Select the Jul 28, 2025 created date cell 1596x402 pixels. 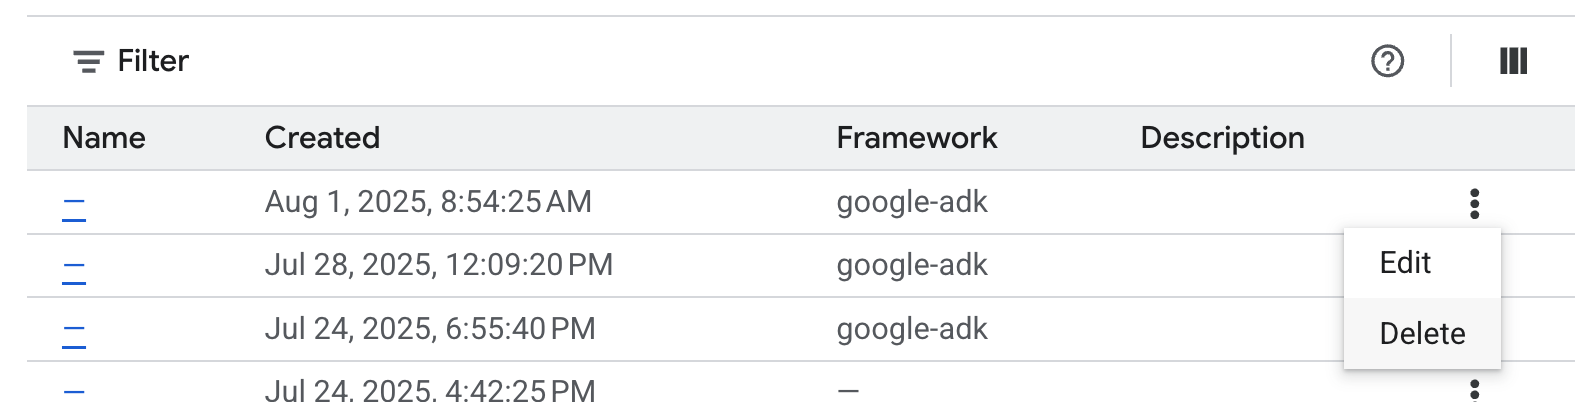(x=438, y=265)
